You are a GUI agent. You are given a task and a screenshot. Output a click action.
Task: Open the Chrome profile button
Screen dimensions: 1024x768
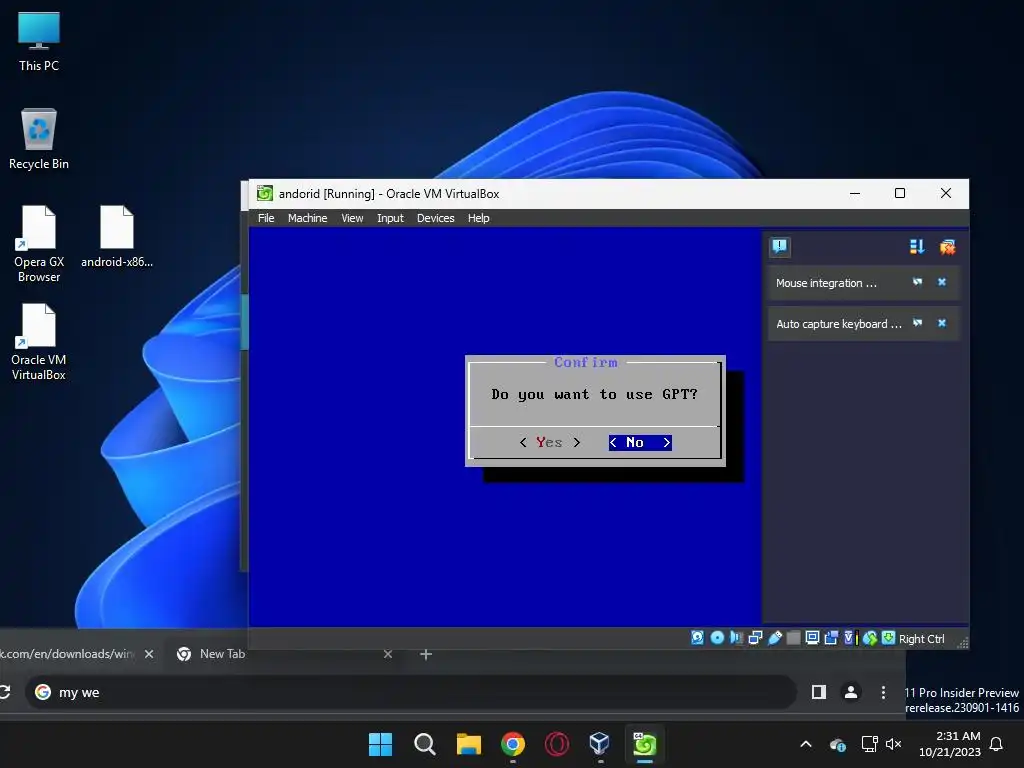click(x=850, y=692)
